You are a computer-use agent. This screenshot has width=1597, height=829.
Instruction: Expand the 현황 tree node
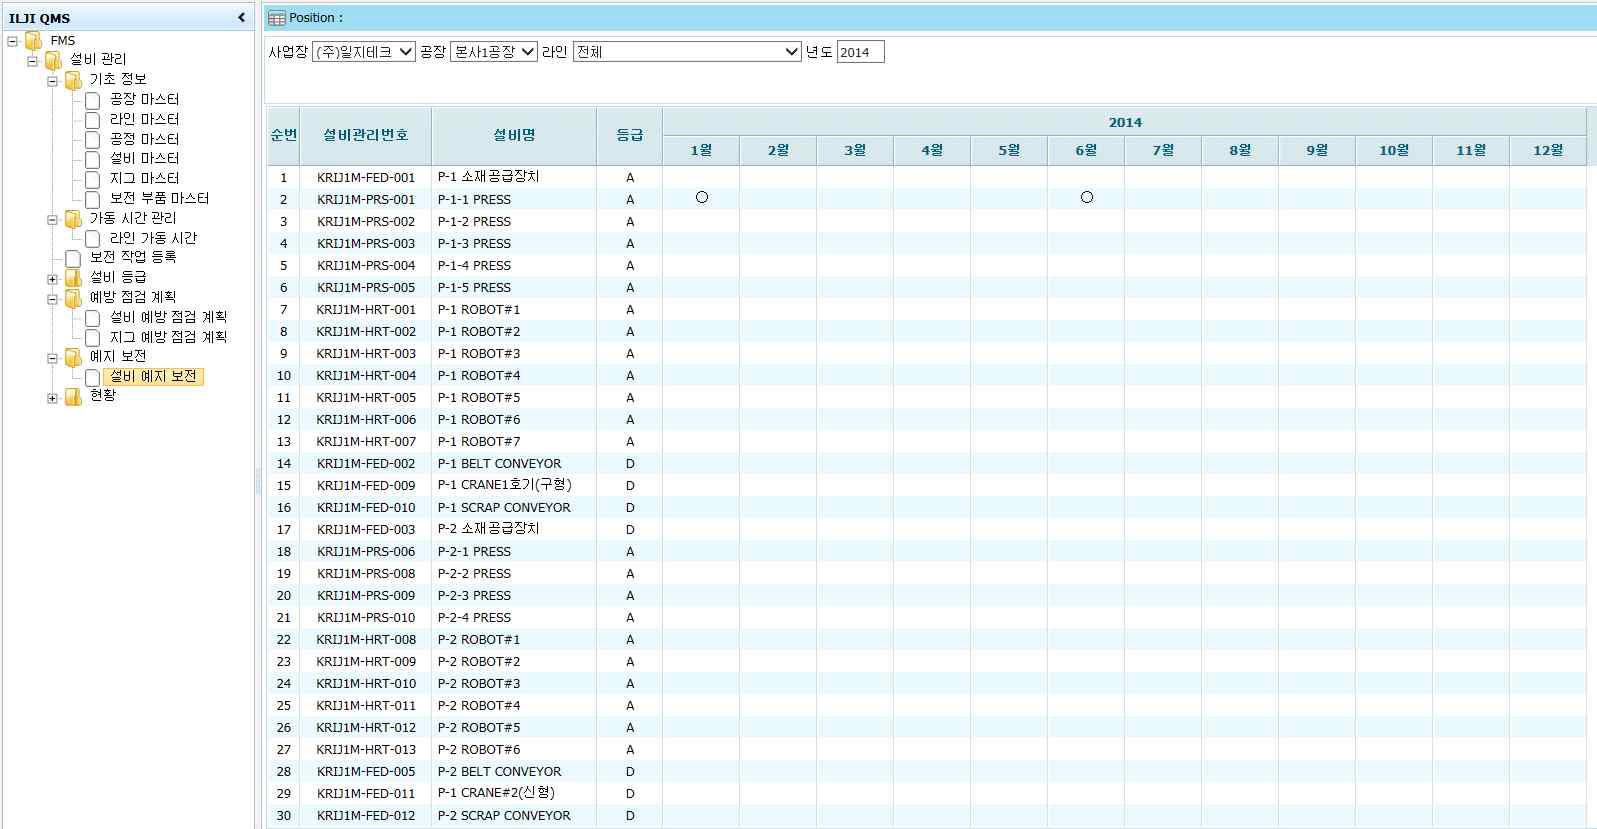coord(52,398)
